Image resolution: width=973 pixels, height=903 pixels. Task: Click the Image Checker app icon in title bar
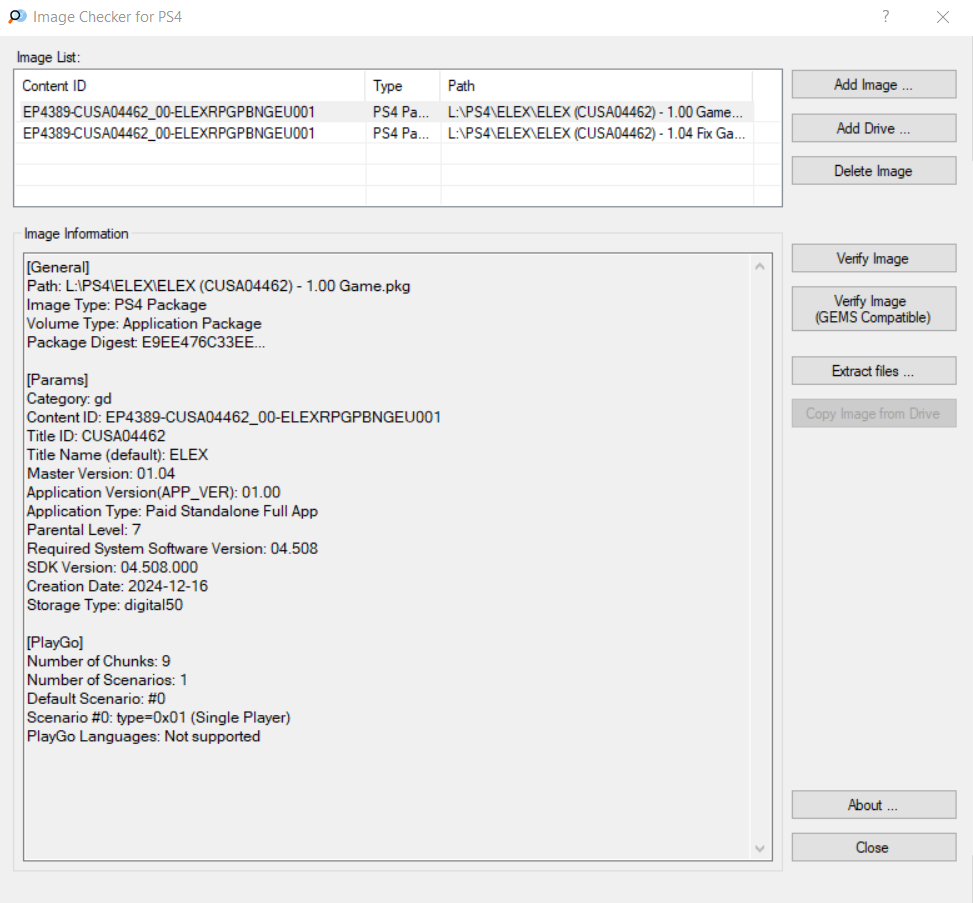tap(17, 17)
